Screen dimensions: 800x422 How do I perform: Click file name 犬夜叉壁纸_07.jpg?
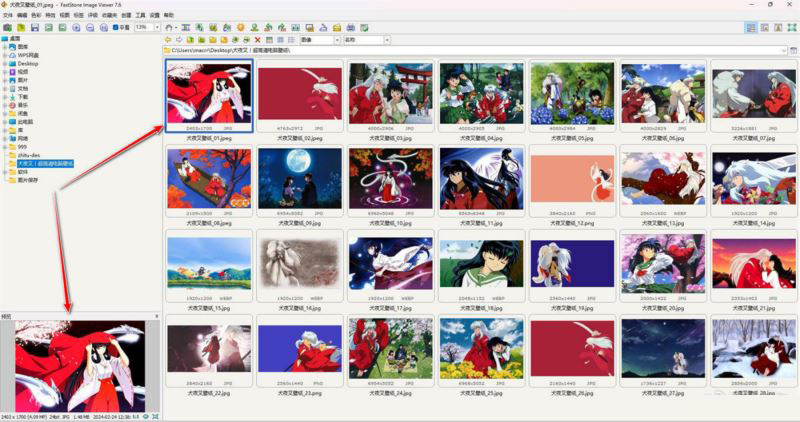pos(754,138)
